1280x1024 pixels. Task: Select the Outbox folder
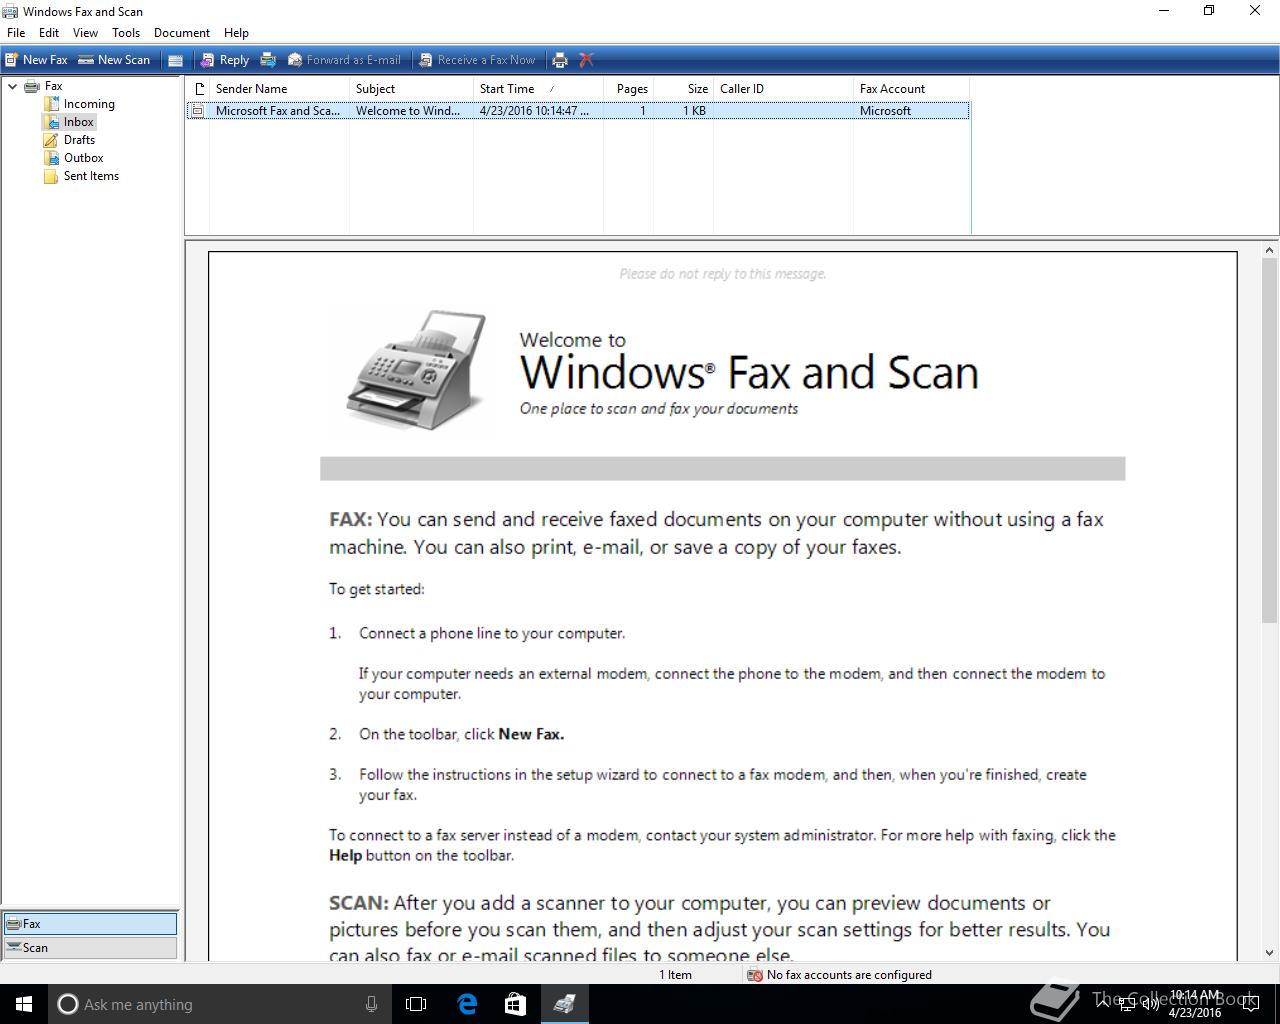(83, 158)
